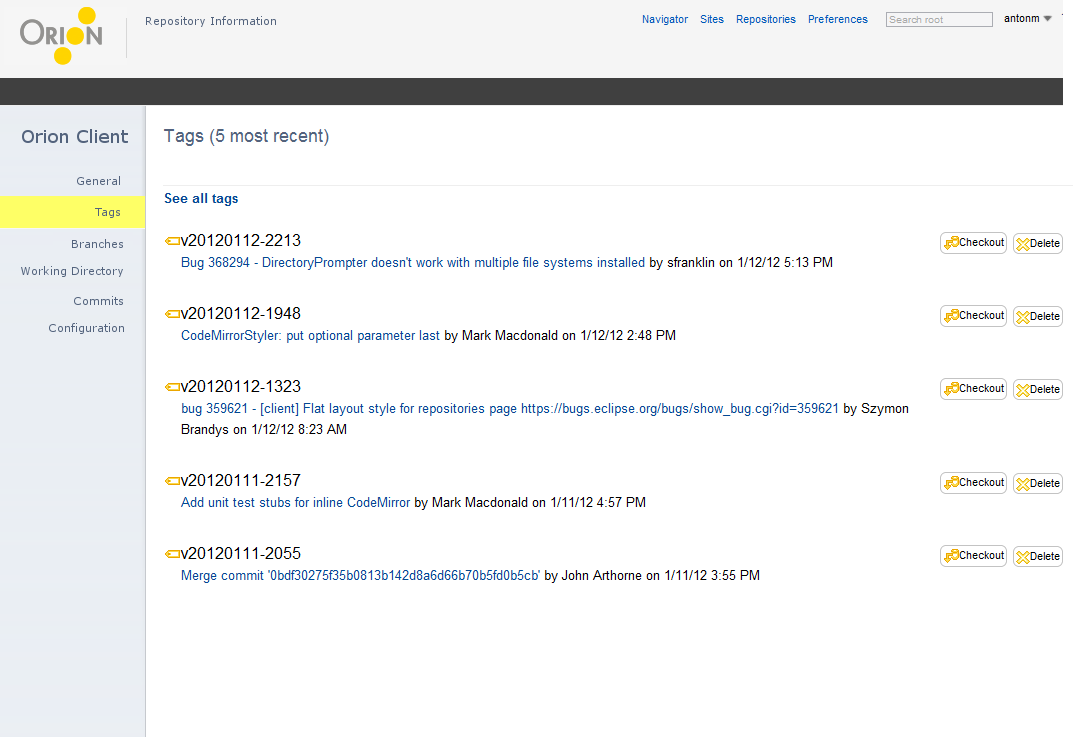This screenshot has width=1073, height=737.
Task: Open the Navigator page
Action: 664,19
